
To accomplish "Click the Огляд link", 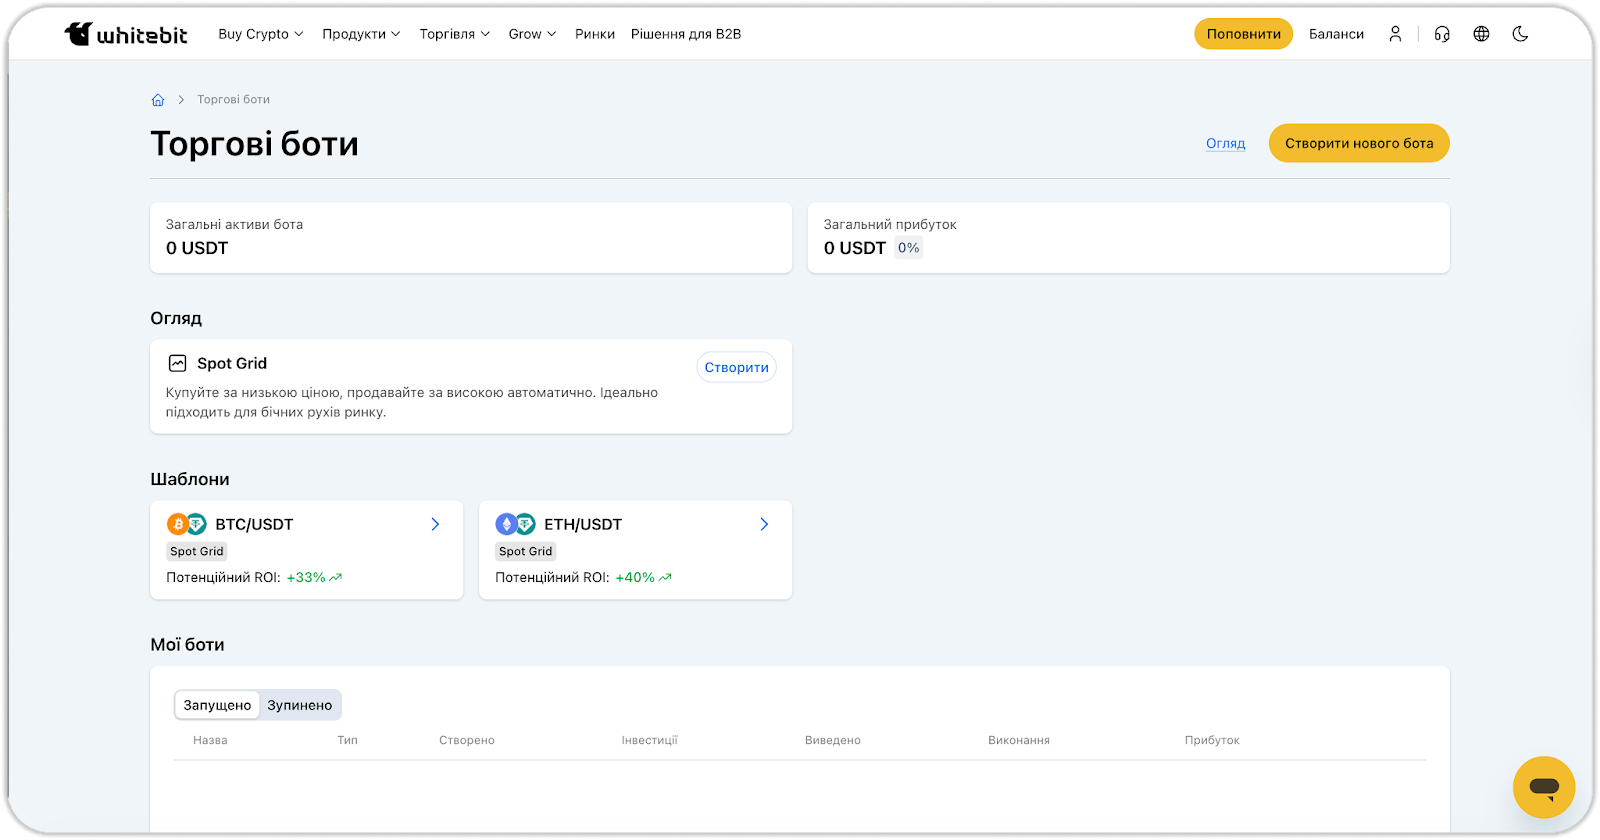I will pyautogui.click(x=1225, y=143).
